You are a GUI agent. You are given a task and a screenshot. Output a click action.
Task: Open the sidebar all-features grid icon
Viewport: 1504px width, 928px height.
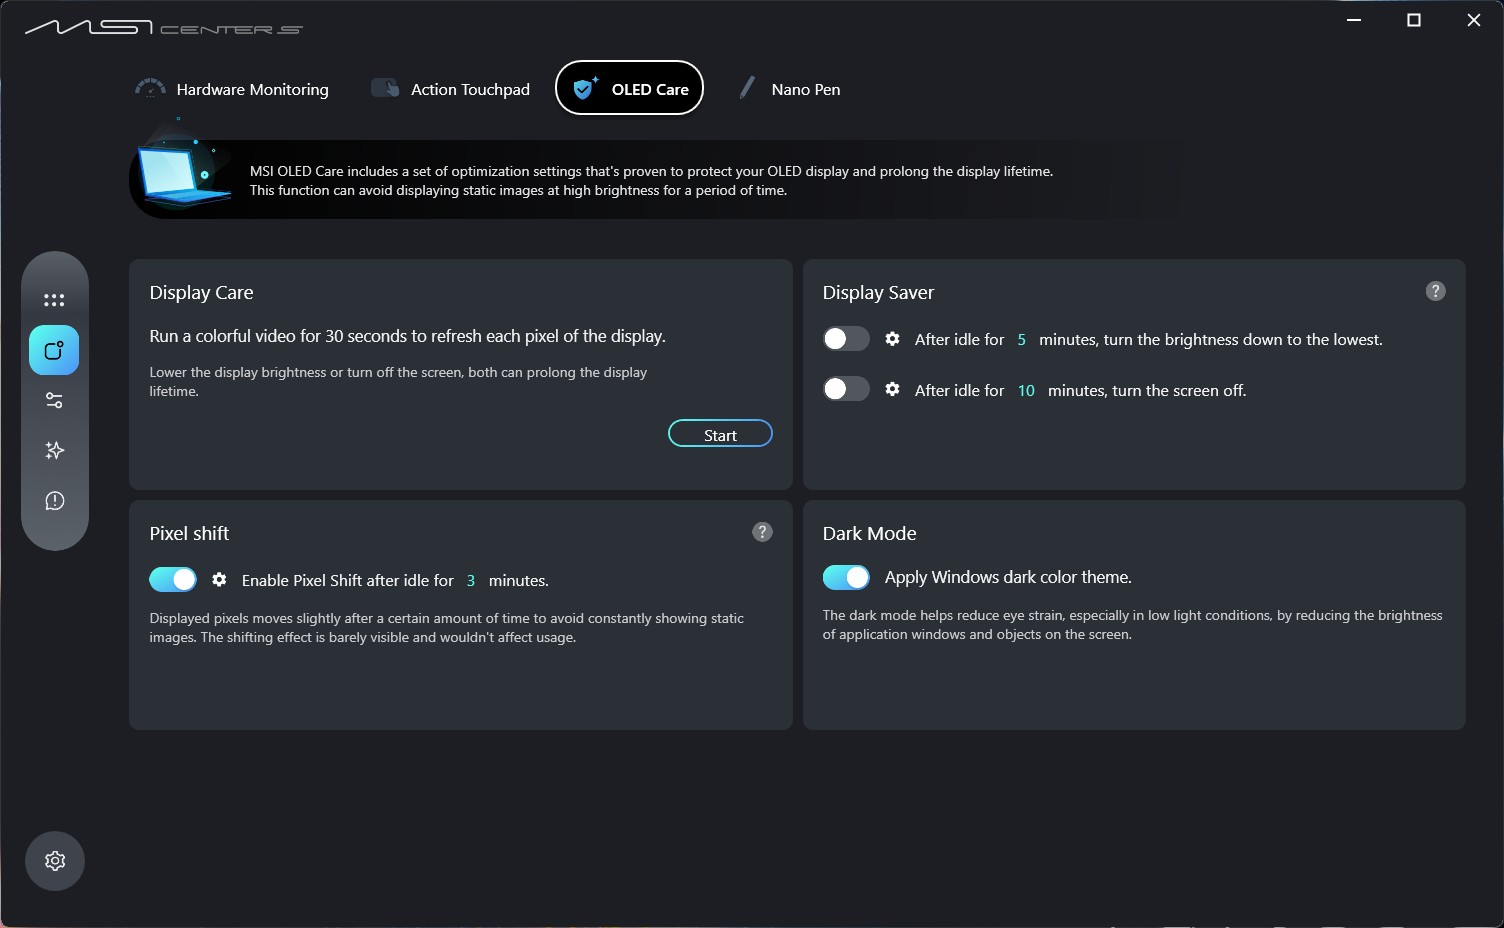click(54, 300)
